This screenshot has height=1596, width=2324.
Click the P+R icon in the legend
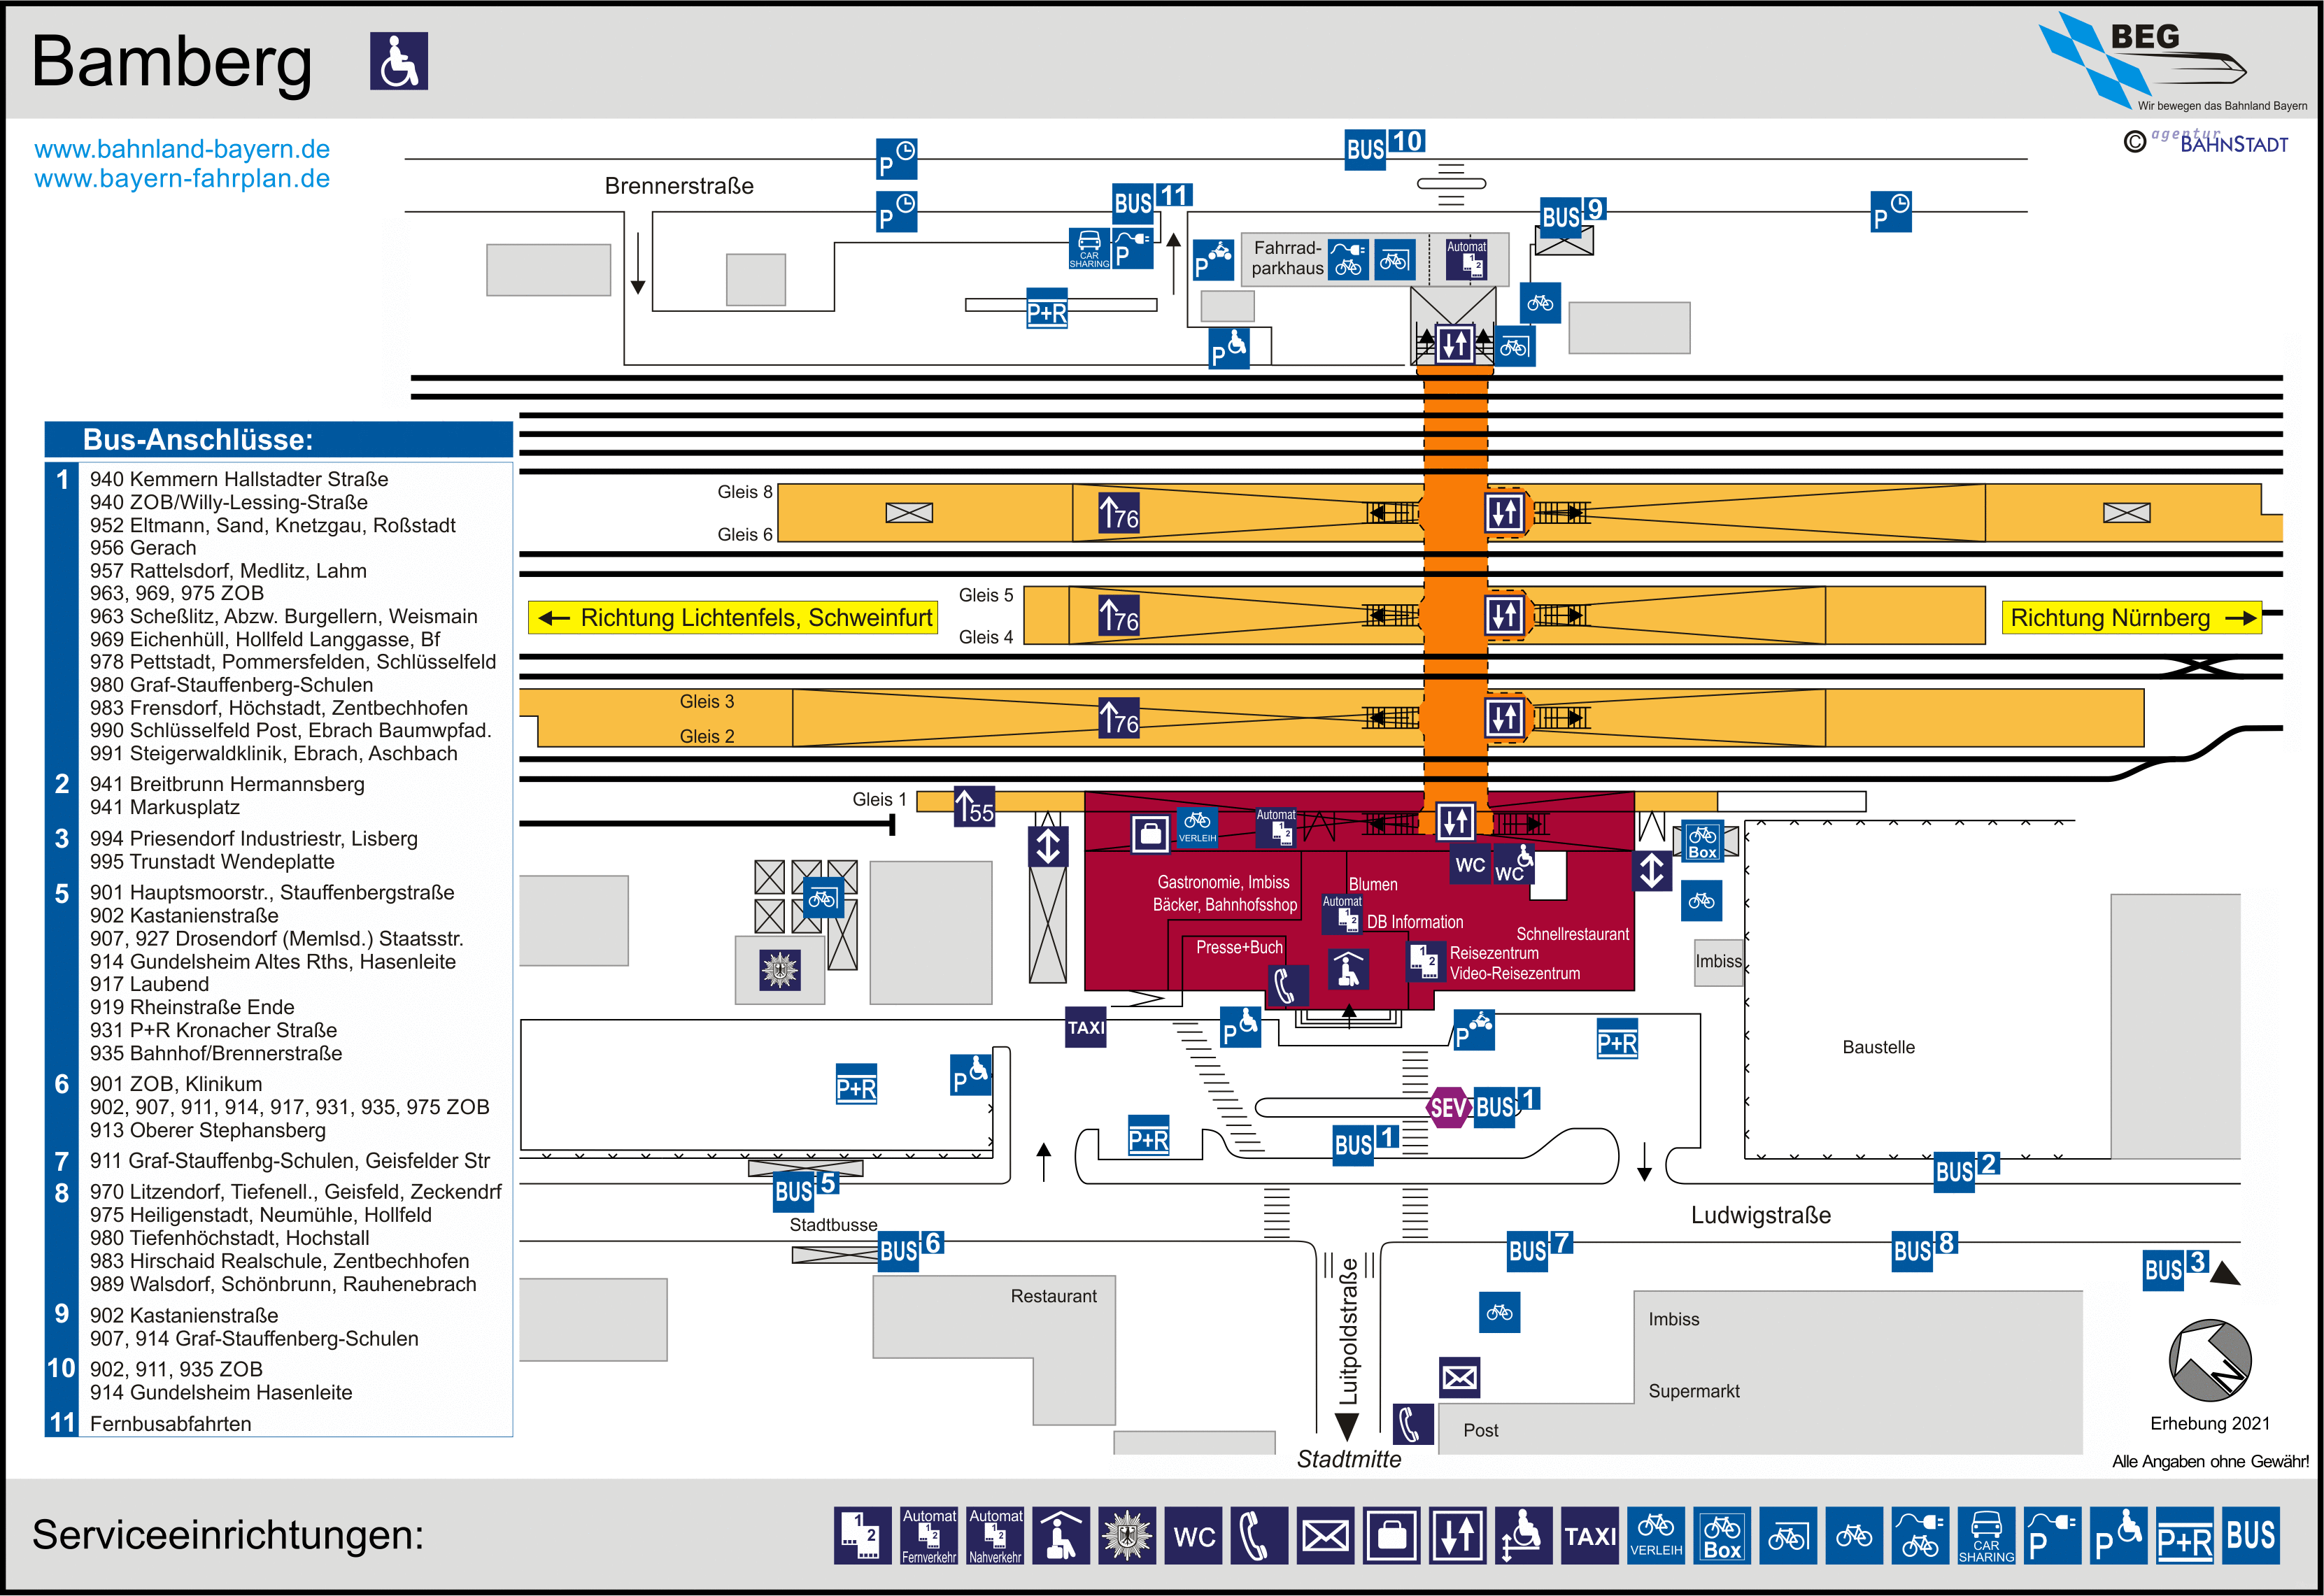[2185, 1535]
